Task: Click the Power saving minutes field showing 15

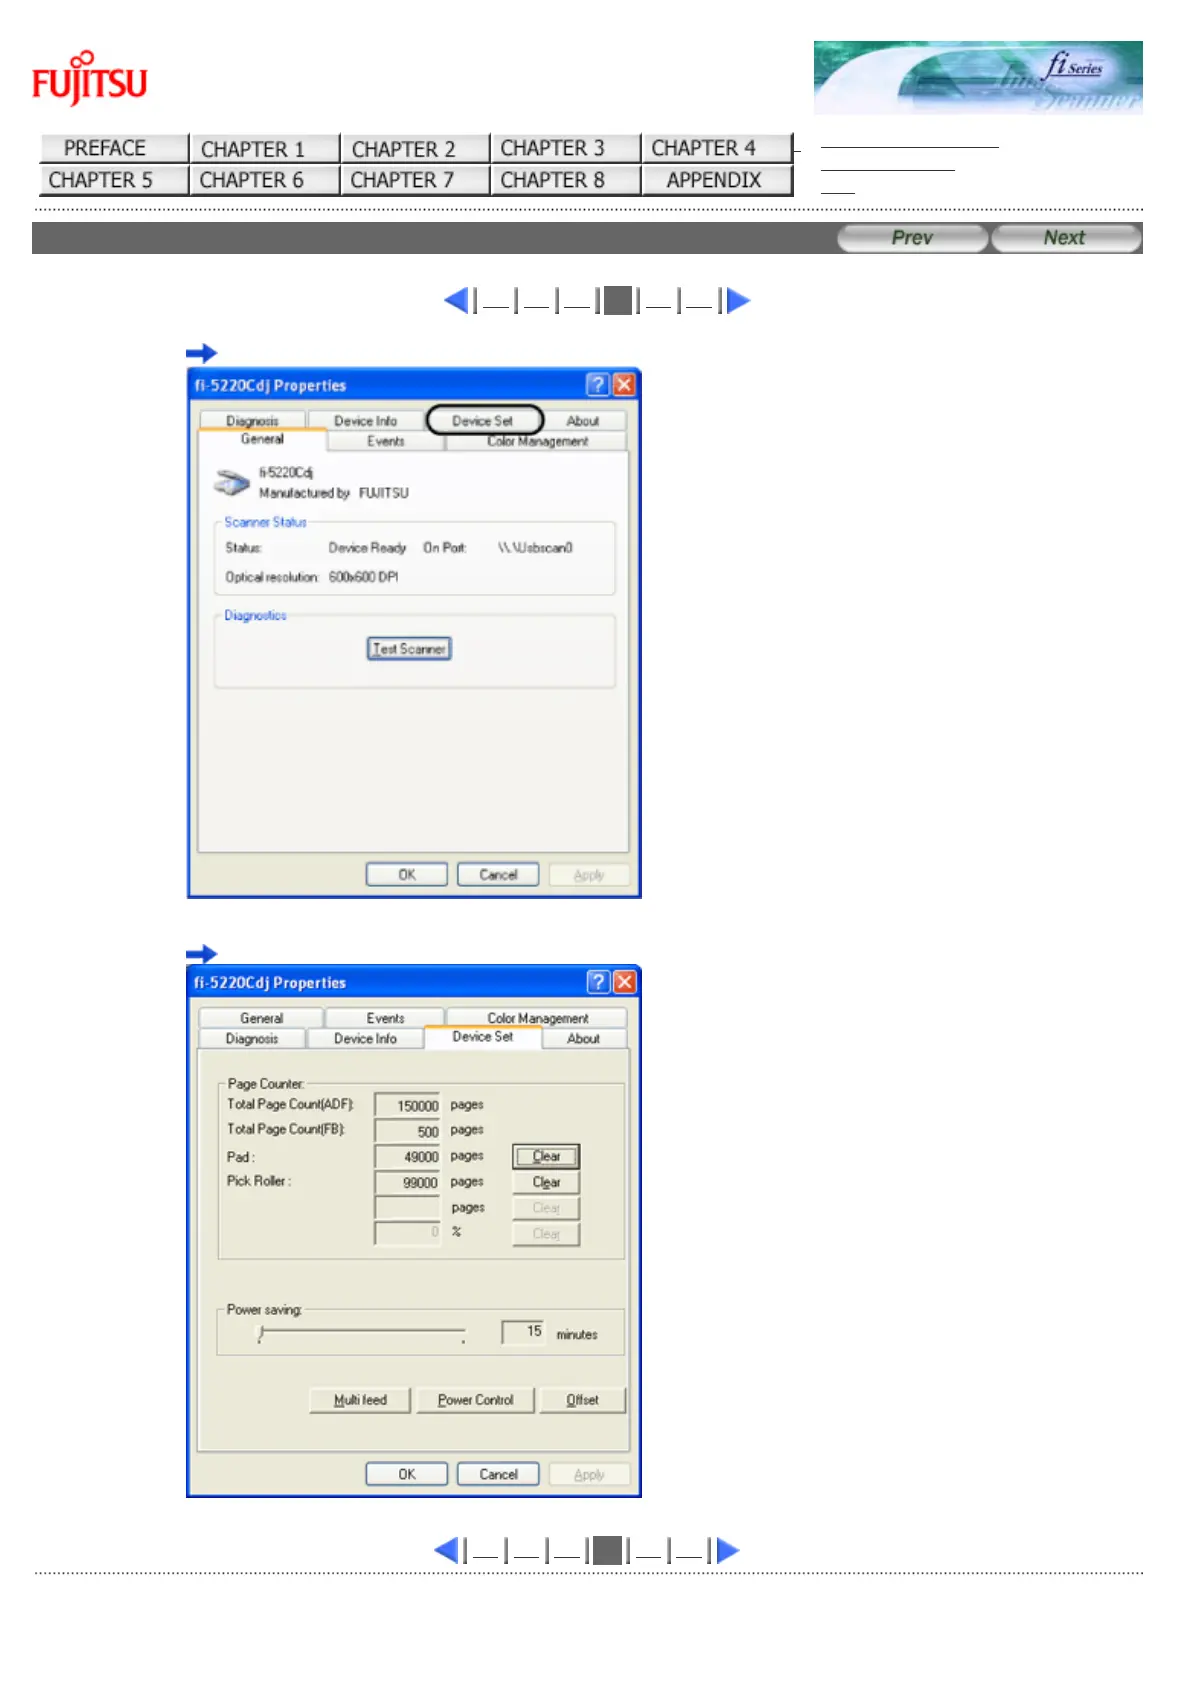Action: 522,1331
